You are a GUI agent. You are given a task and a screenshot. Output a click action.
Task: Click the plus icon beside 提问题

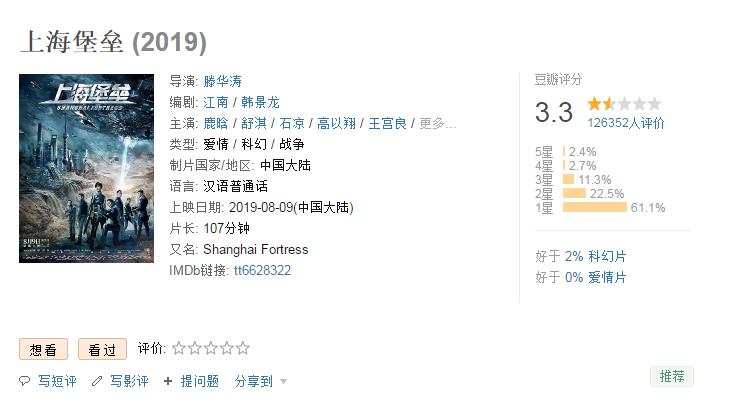[168, 381]
